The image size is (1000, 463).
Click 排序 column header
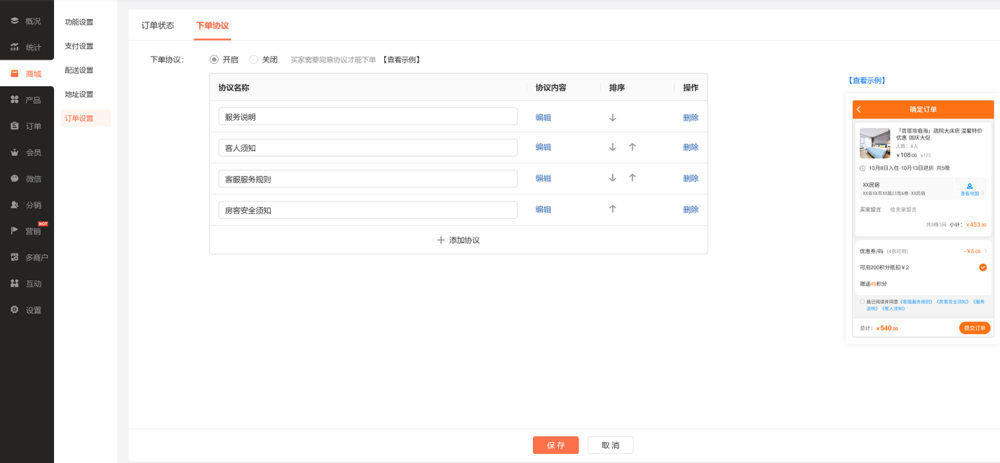pyautogui.click(x=617, y=87)
